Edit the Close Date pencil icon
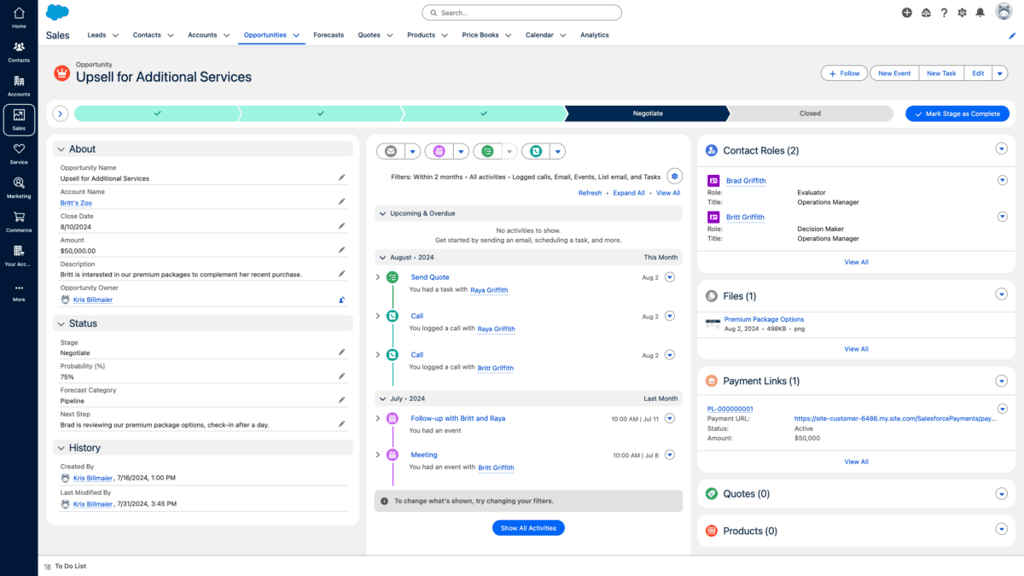This screenshot has height=576, width=1024. point(342,226)
